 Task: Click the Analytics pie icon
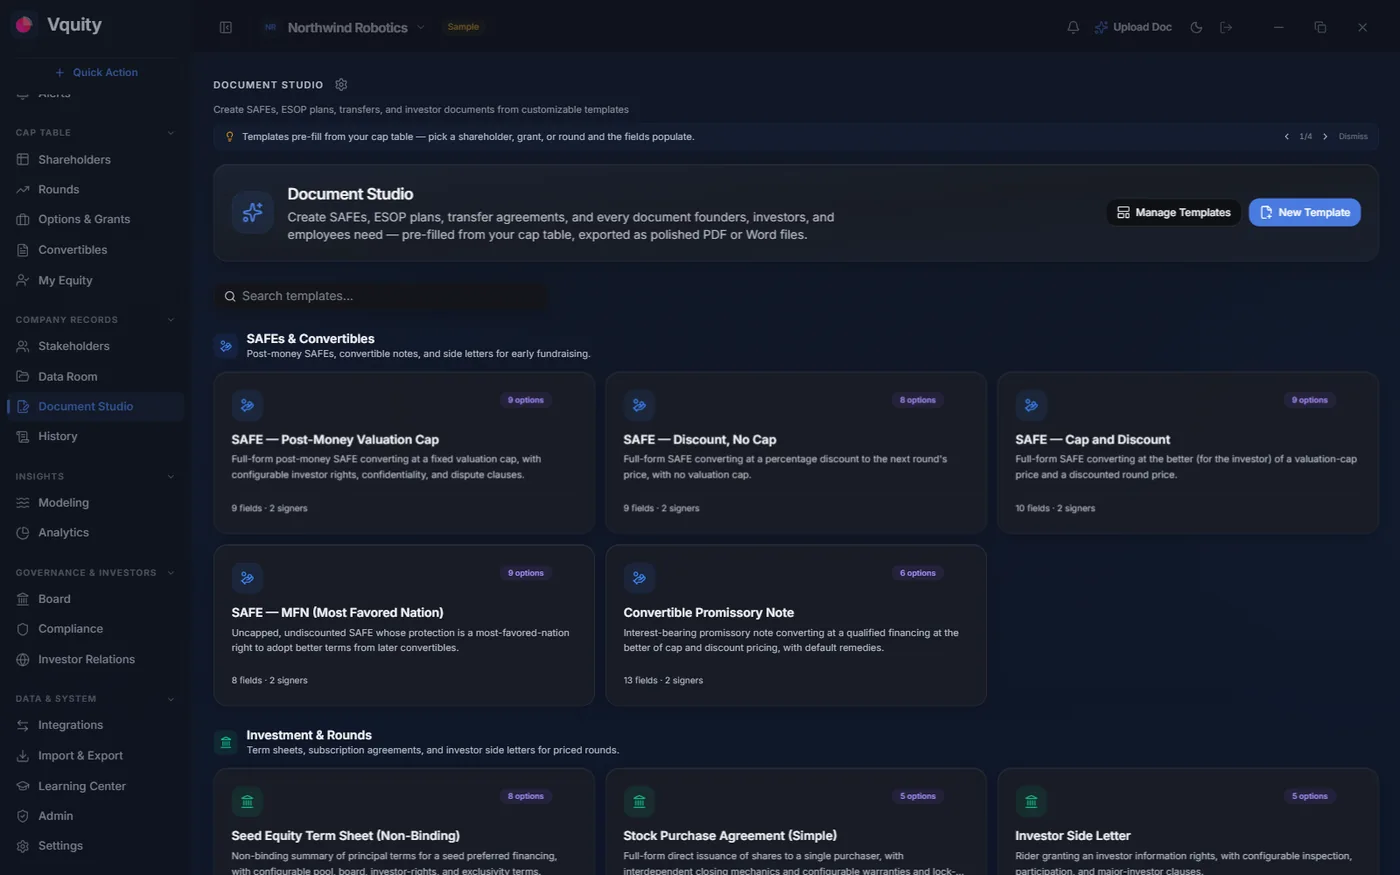click(x=23, y=533)
